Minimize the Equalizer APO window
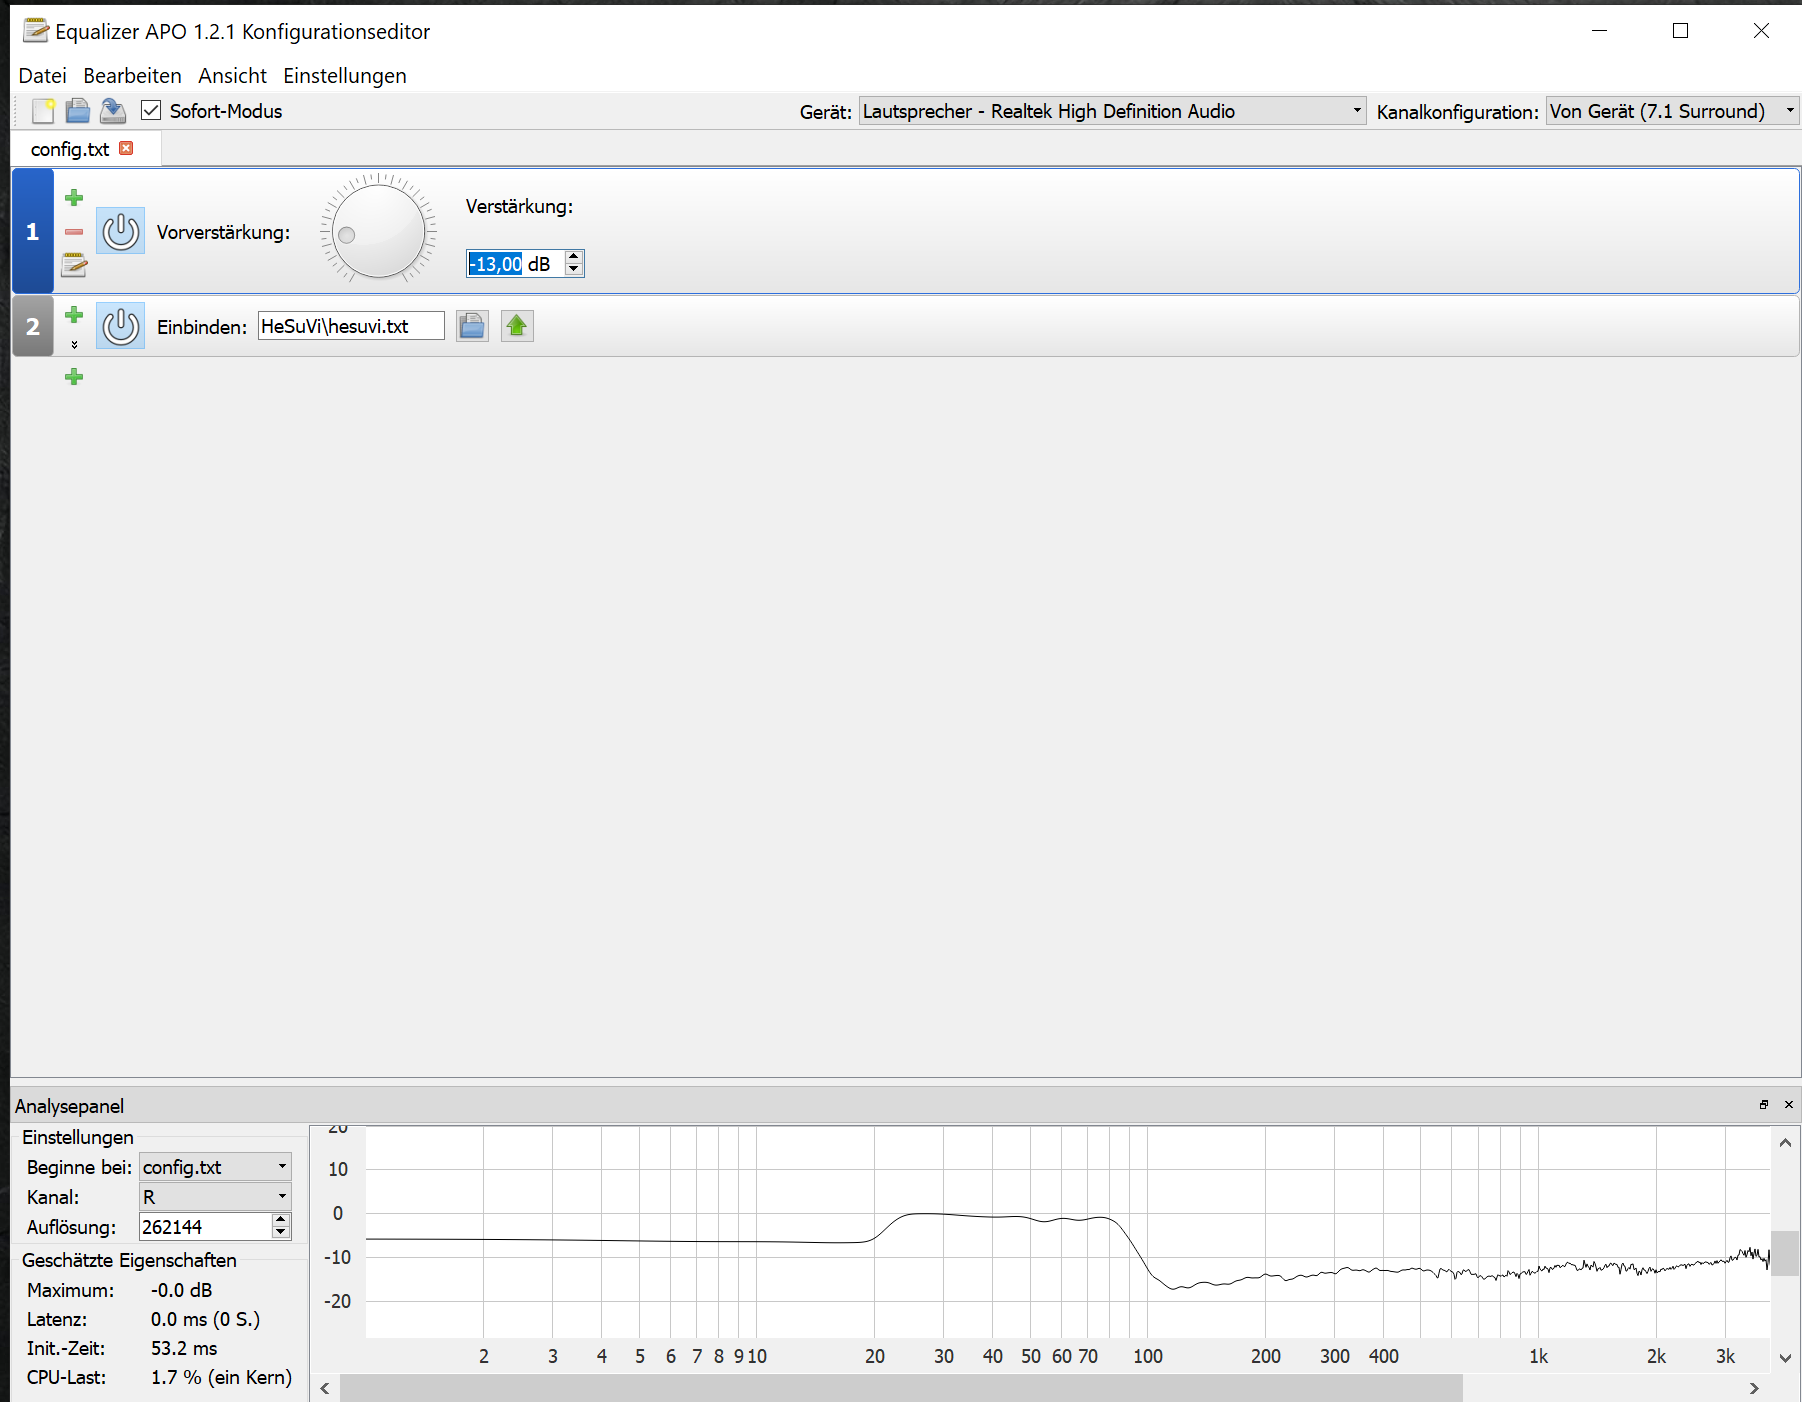 pos(1600,31)
